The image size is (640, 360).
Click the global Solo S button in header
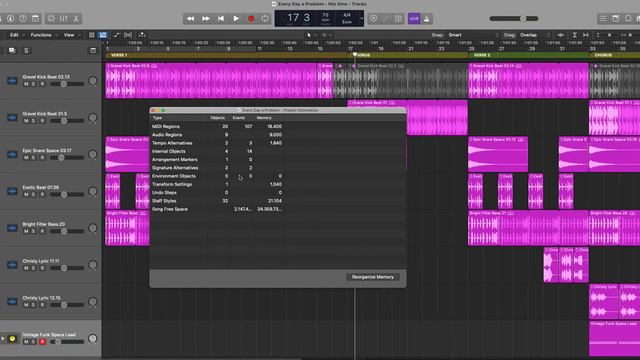(26, 51)
